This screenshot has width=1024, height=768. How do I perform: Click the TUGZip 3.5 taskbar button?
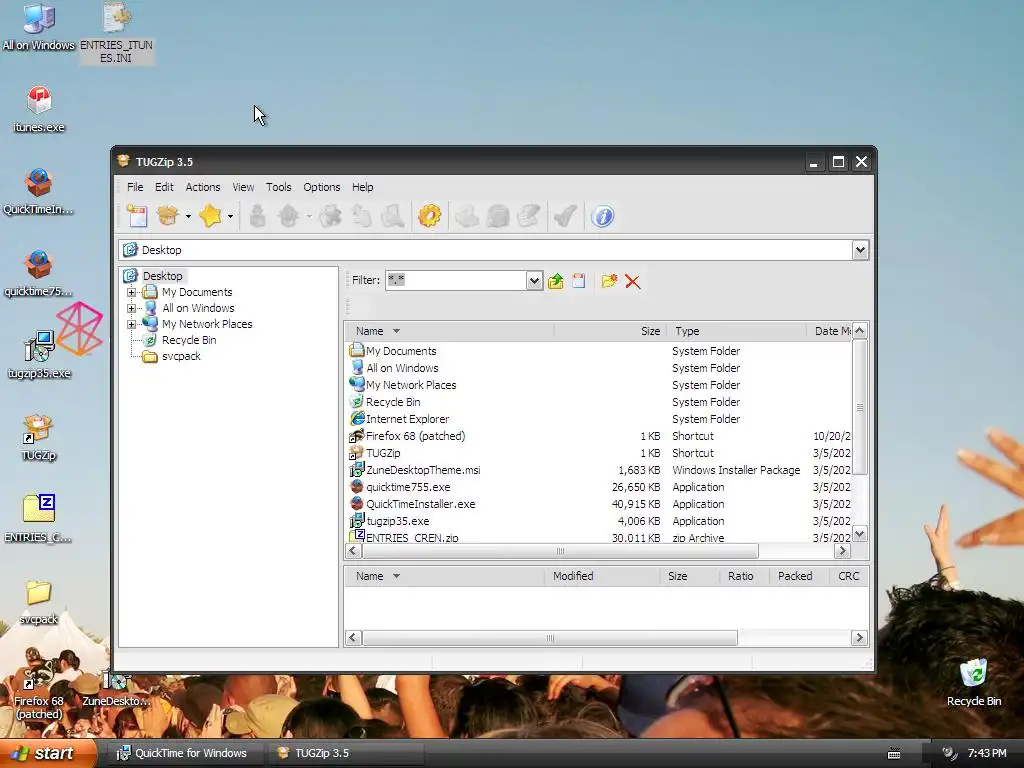(345, 753)
